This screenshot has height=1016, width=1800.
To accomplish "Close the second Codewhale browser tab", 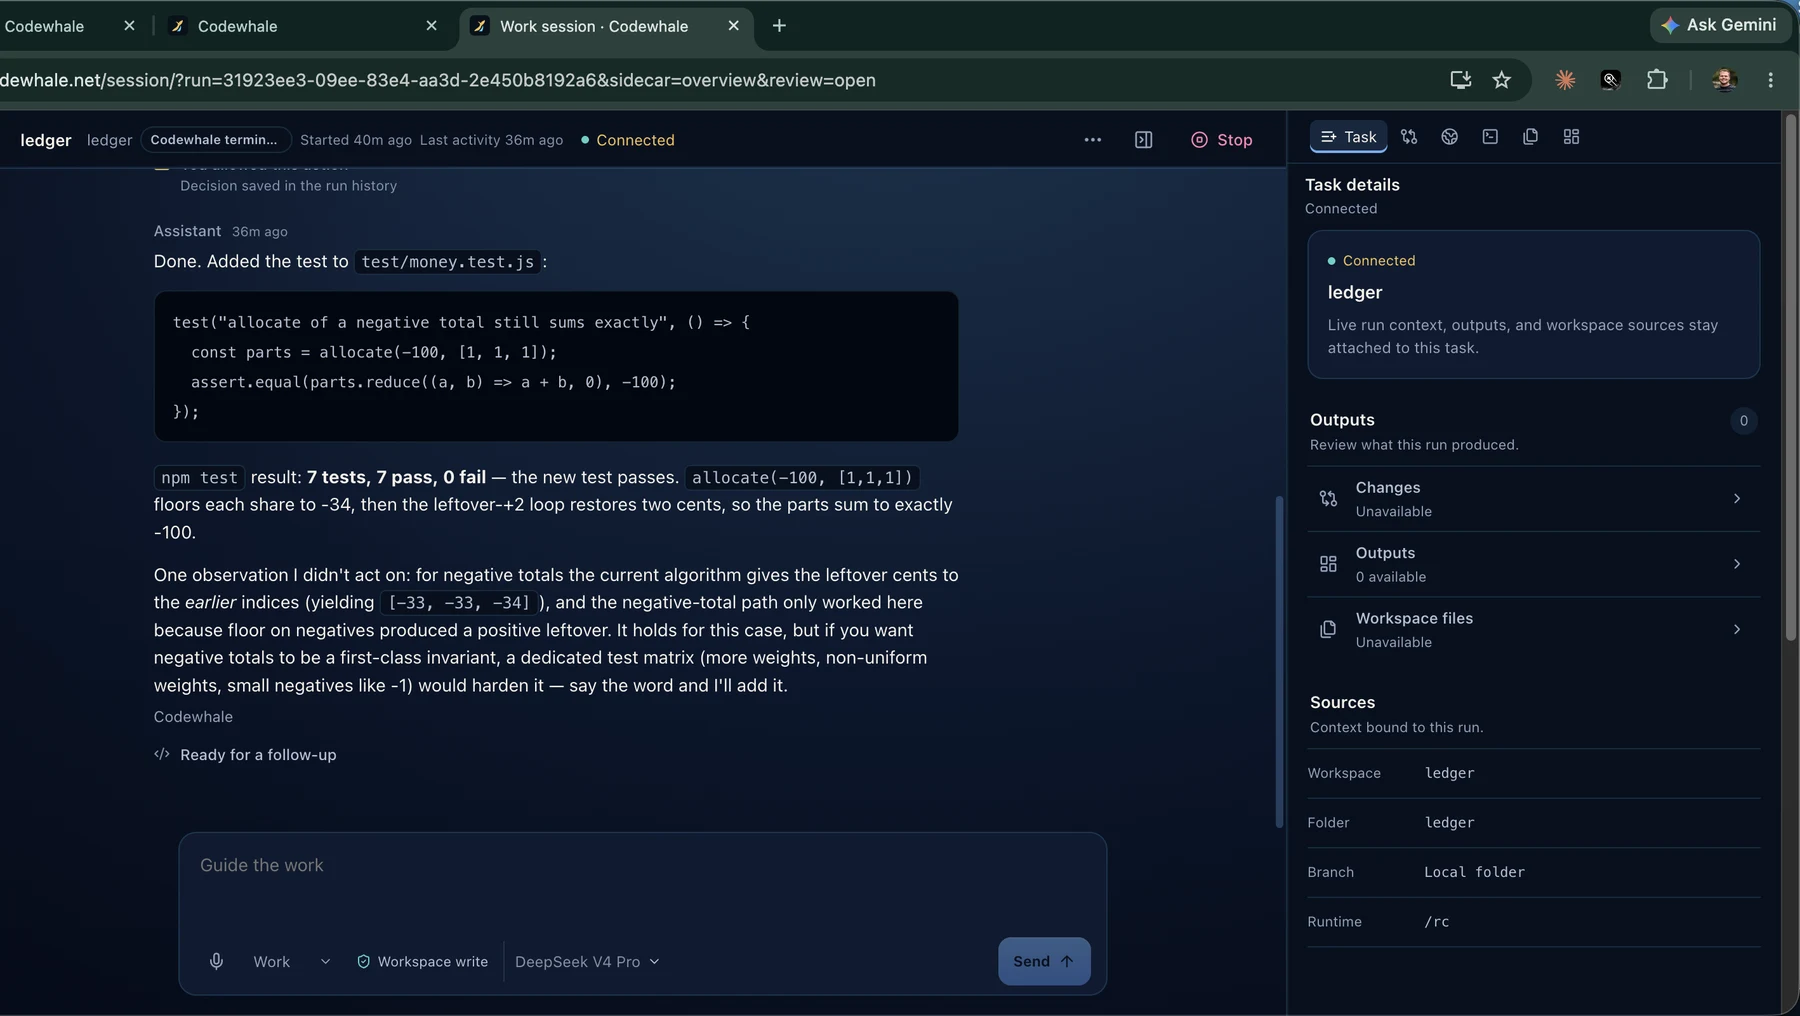I will click(x=431, y=26).
